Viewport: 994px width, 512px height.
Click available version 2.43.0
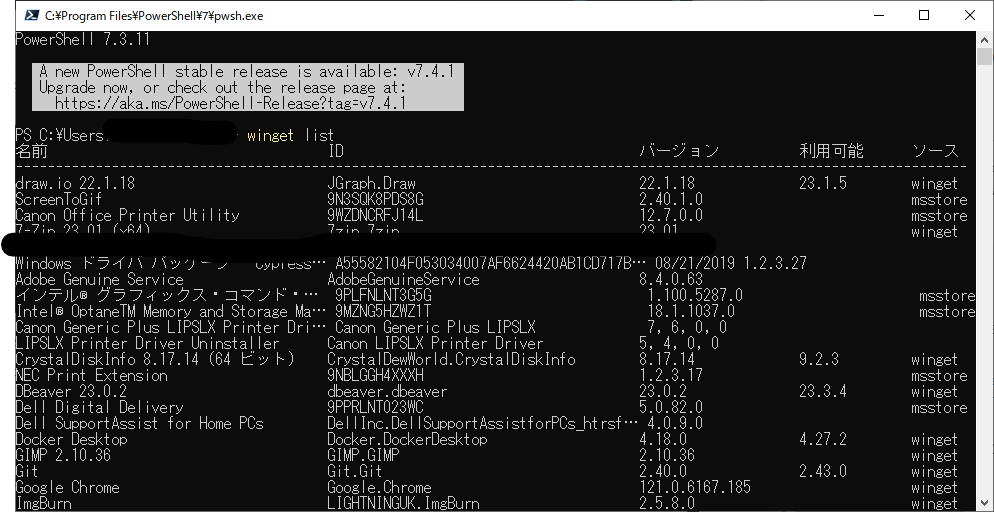pos(822,471)
